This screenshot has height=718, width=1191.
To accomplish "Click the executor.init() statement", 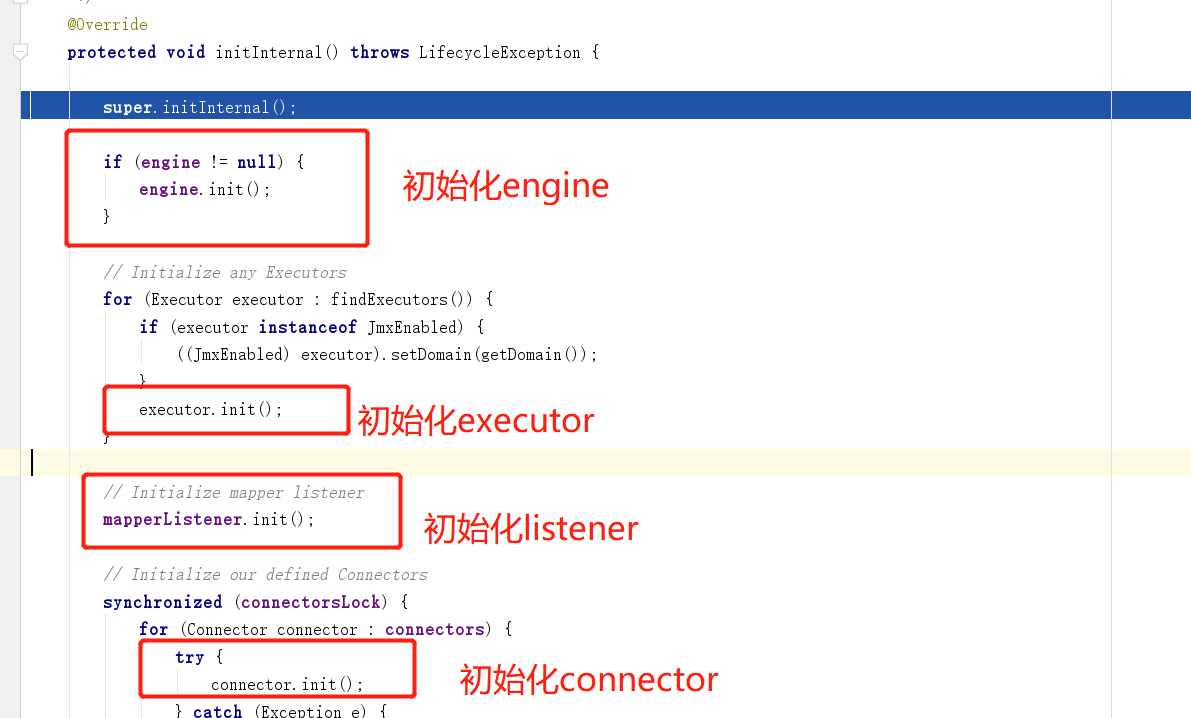I will pyautogui.click(x=210, y=410).
